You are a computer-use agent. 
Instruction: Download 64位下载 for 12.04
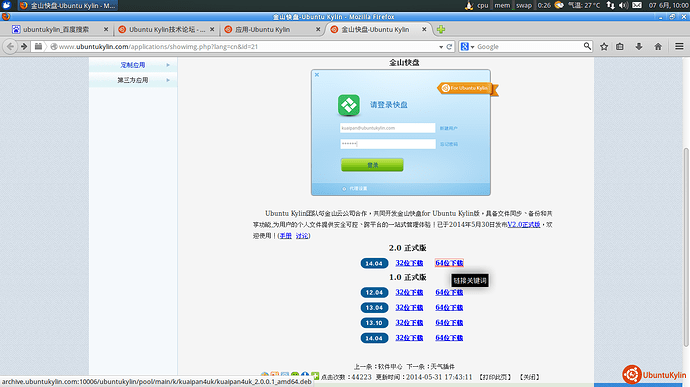449,292
